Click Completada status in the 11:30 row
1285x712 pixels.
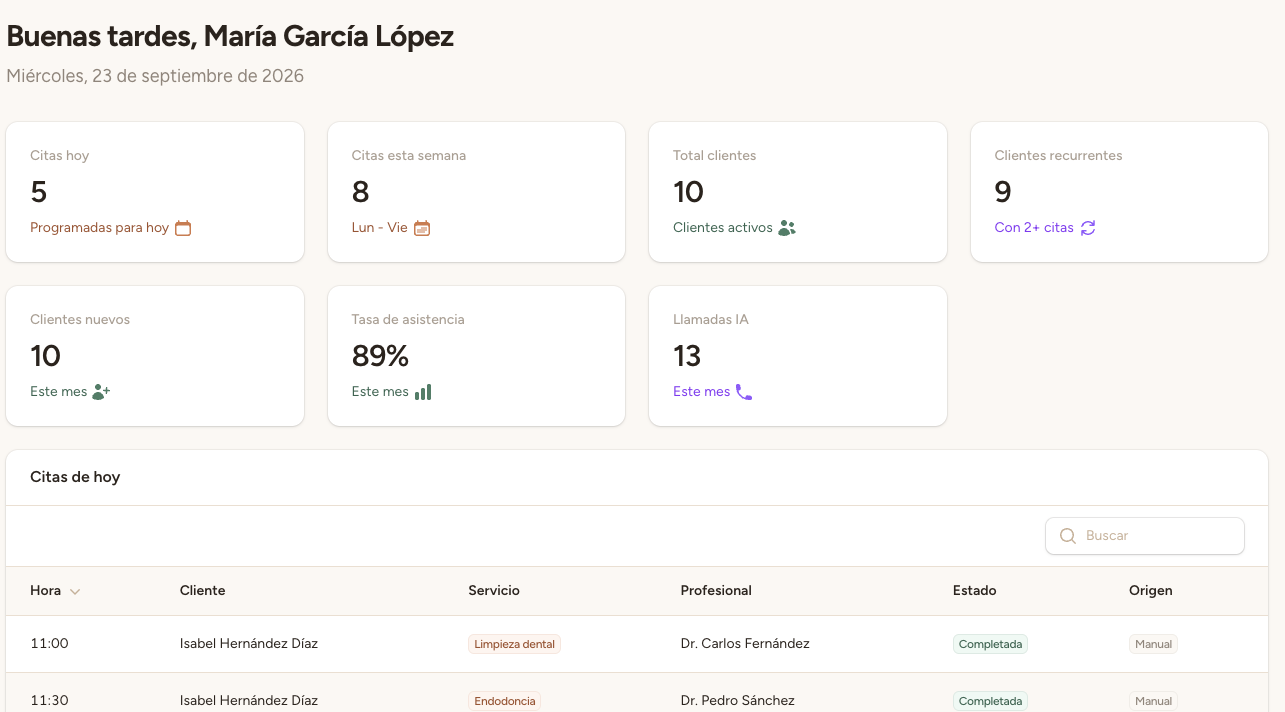click(x=990, y=701)
